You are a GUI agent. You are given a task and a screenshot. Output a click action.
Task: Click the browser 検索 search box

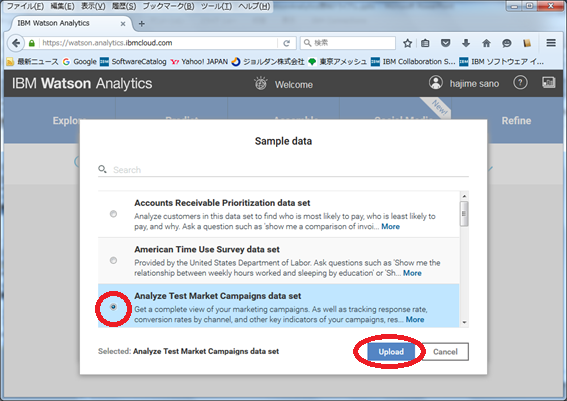(x=348, y=43)
